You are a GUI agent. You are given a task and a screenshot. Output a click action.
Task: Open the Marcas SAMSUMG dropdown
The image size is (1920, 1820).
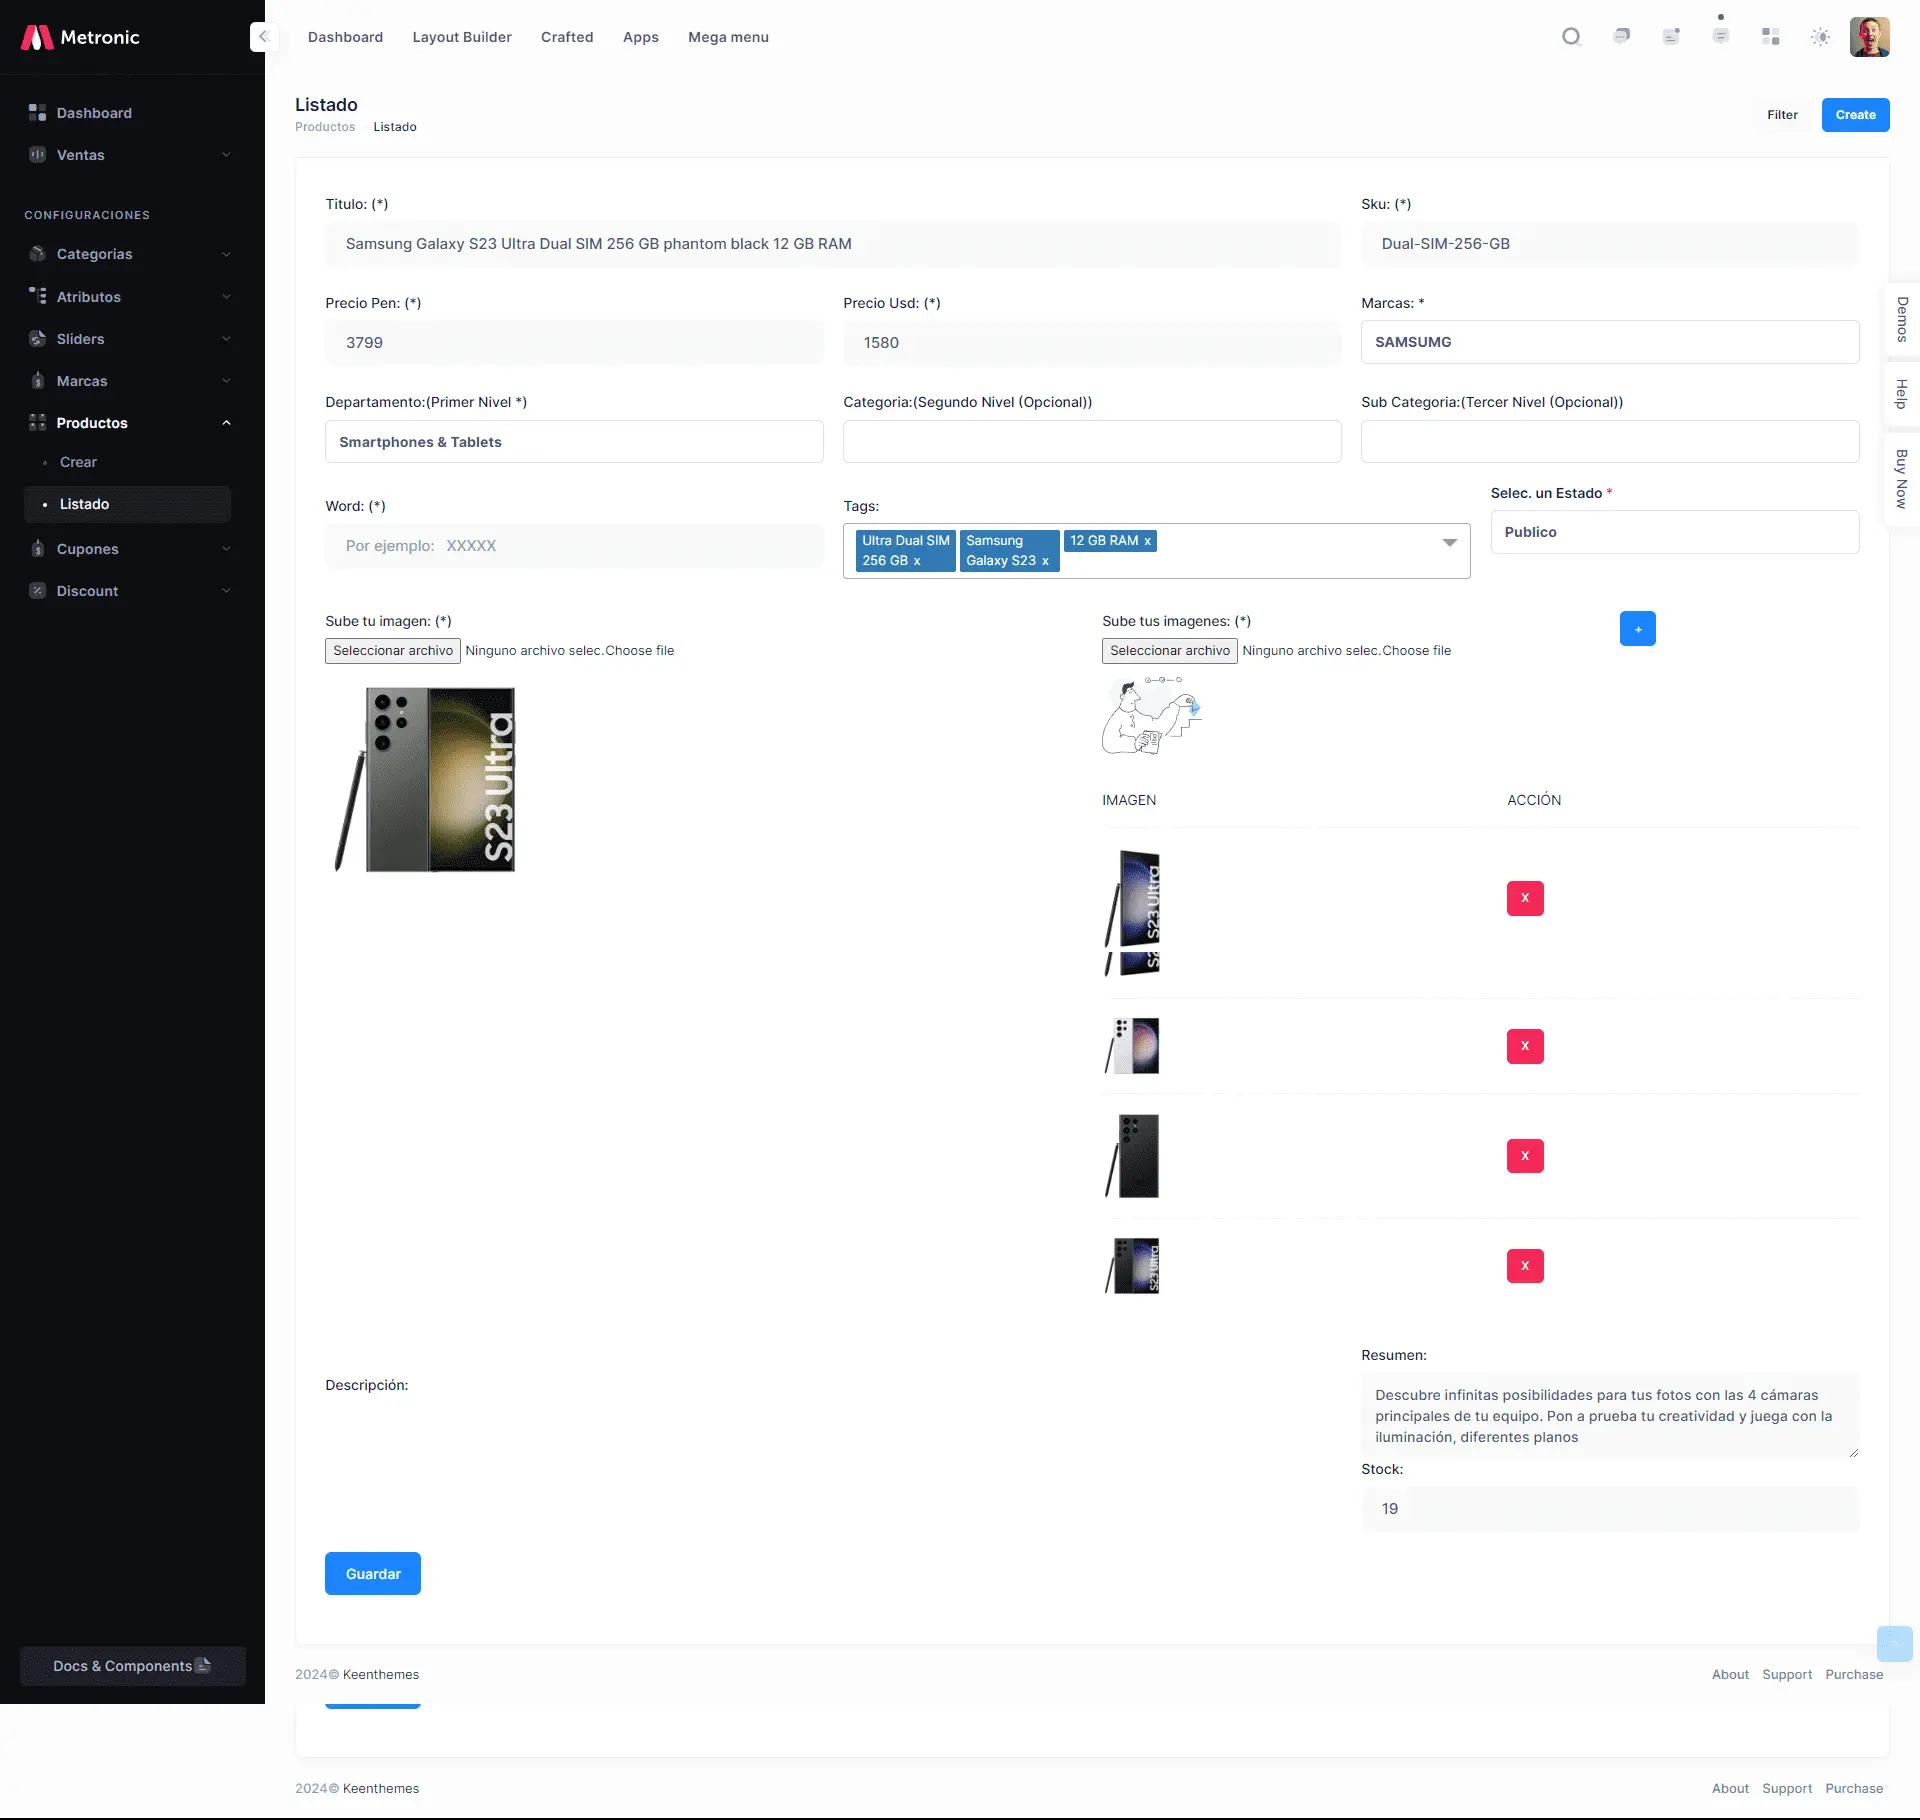click(x=1609, y=342)
